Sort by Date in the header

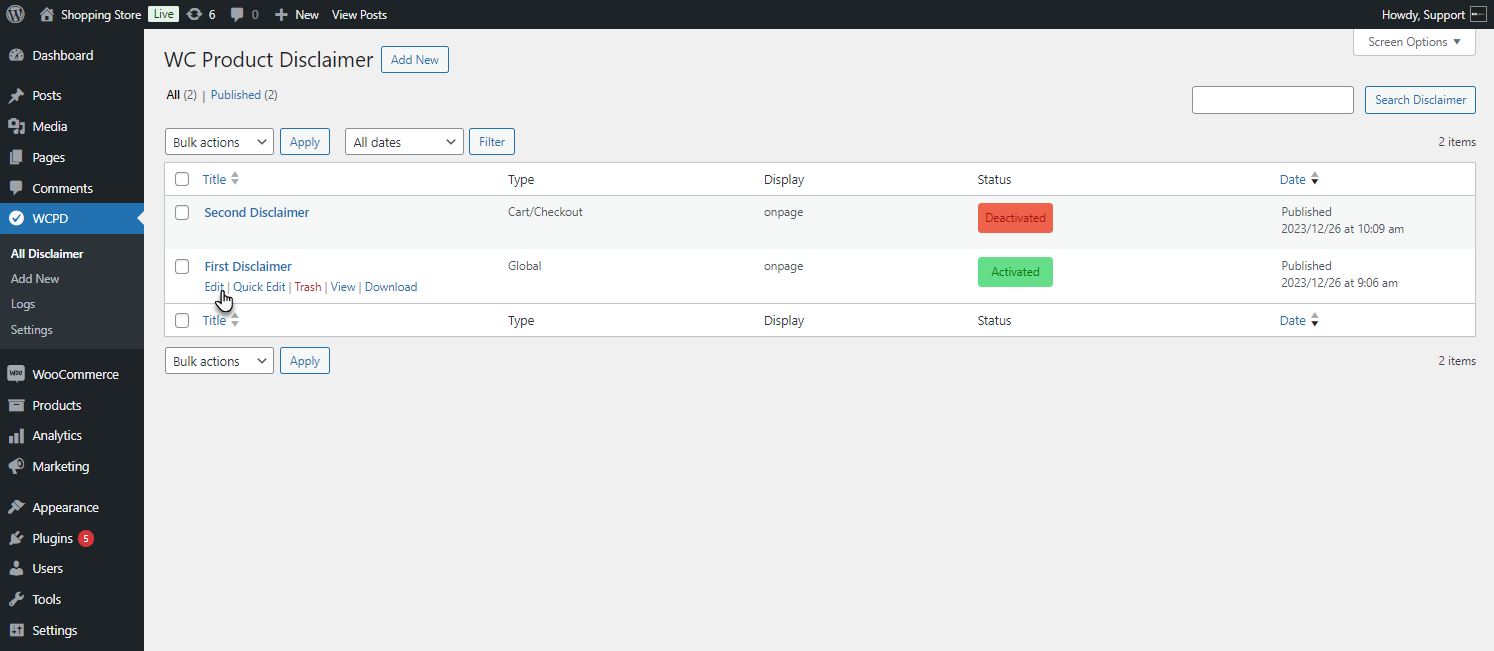tap(1299, 179)
